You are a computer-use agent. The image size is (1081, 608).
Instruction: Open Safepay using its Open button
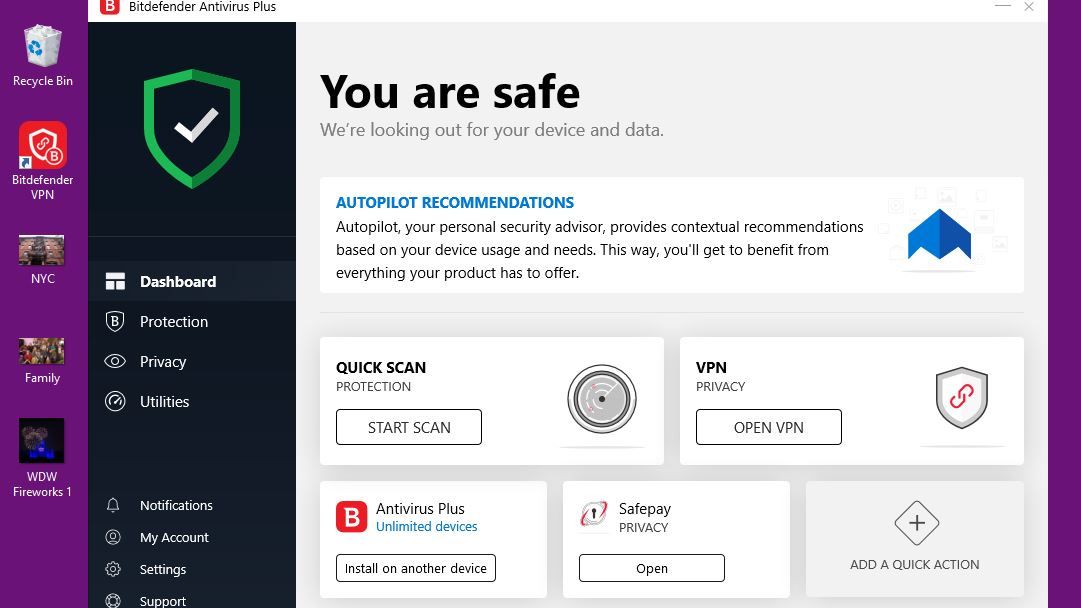click(651, 568)
